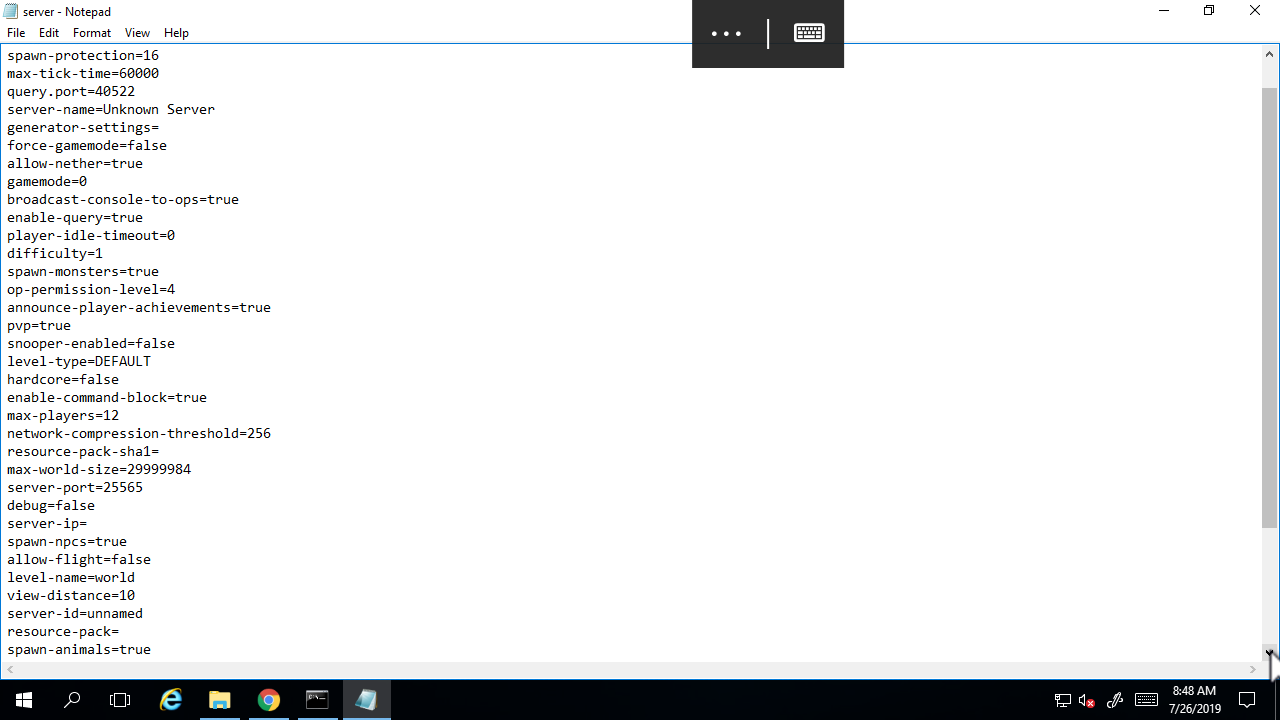Click the 'debug=false' line
This screenshot has height=720, width=1280.
tap(51, 505)
